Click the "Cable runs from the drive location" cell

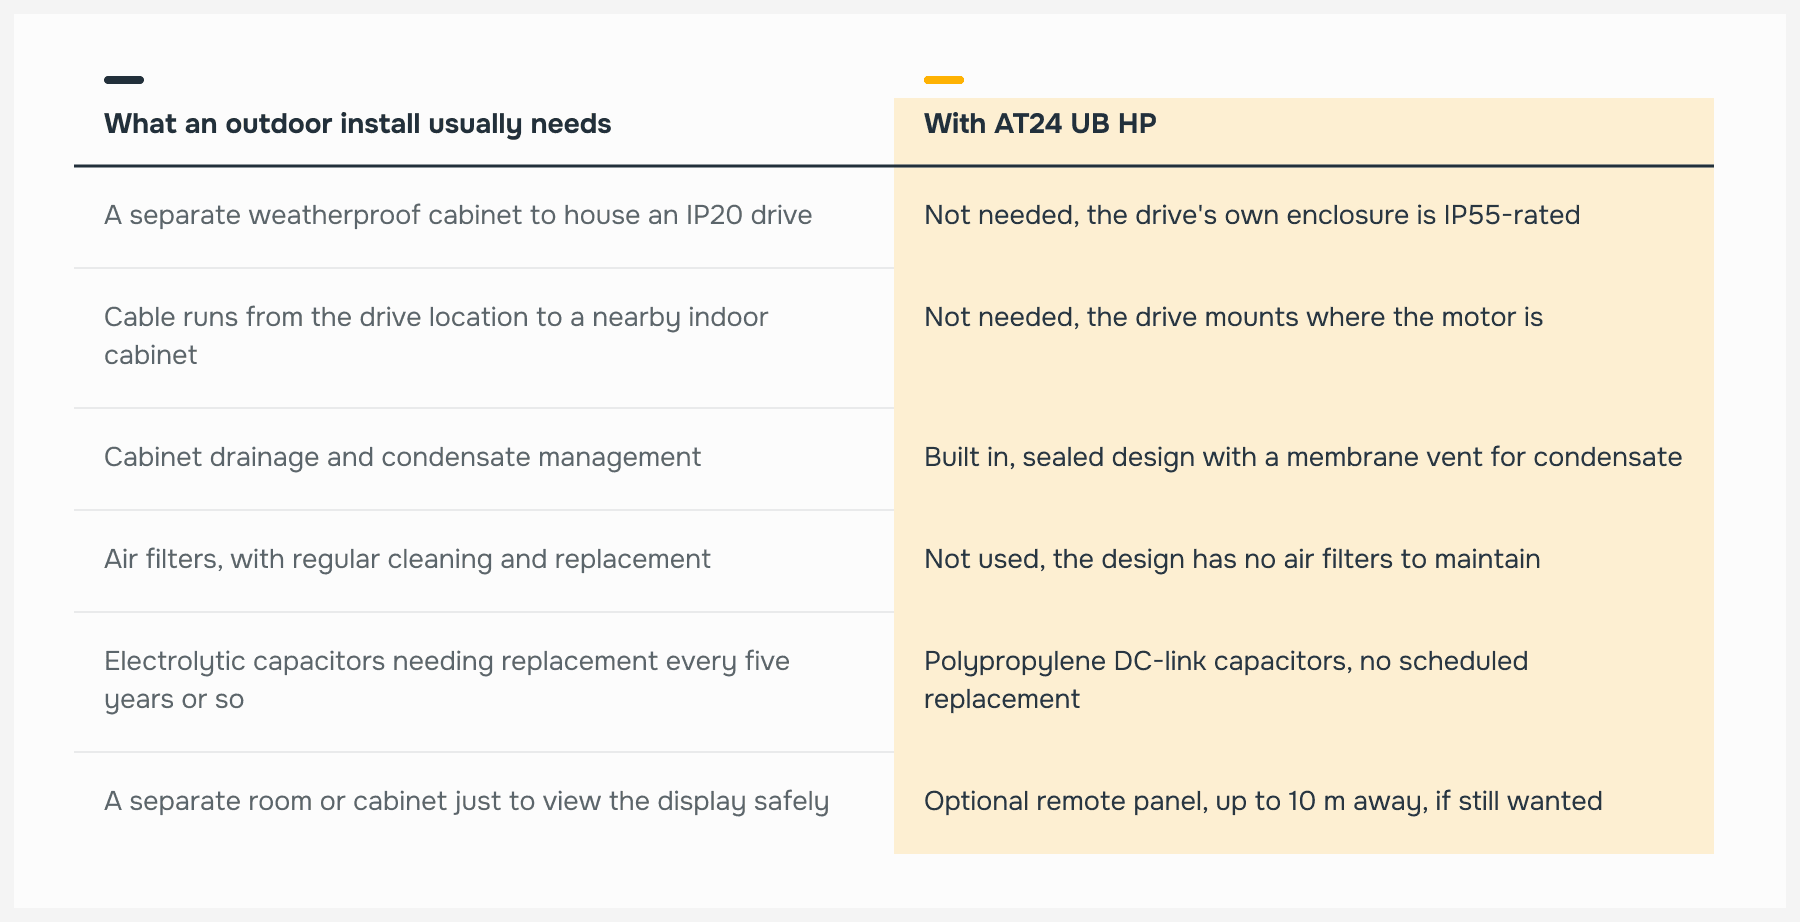point(484,337)
